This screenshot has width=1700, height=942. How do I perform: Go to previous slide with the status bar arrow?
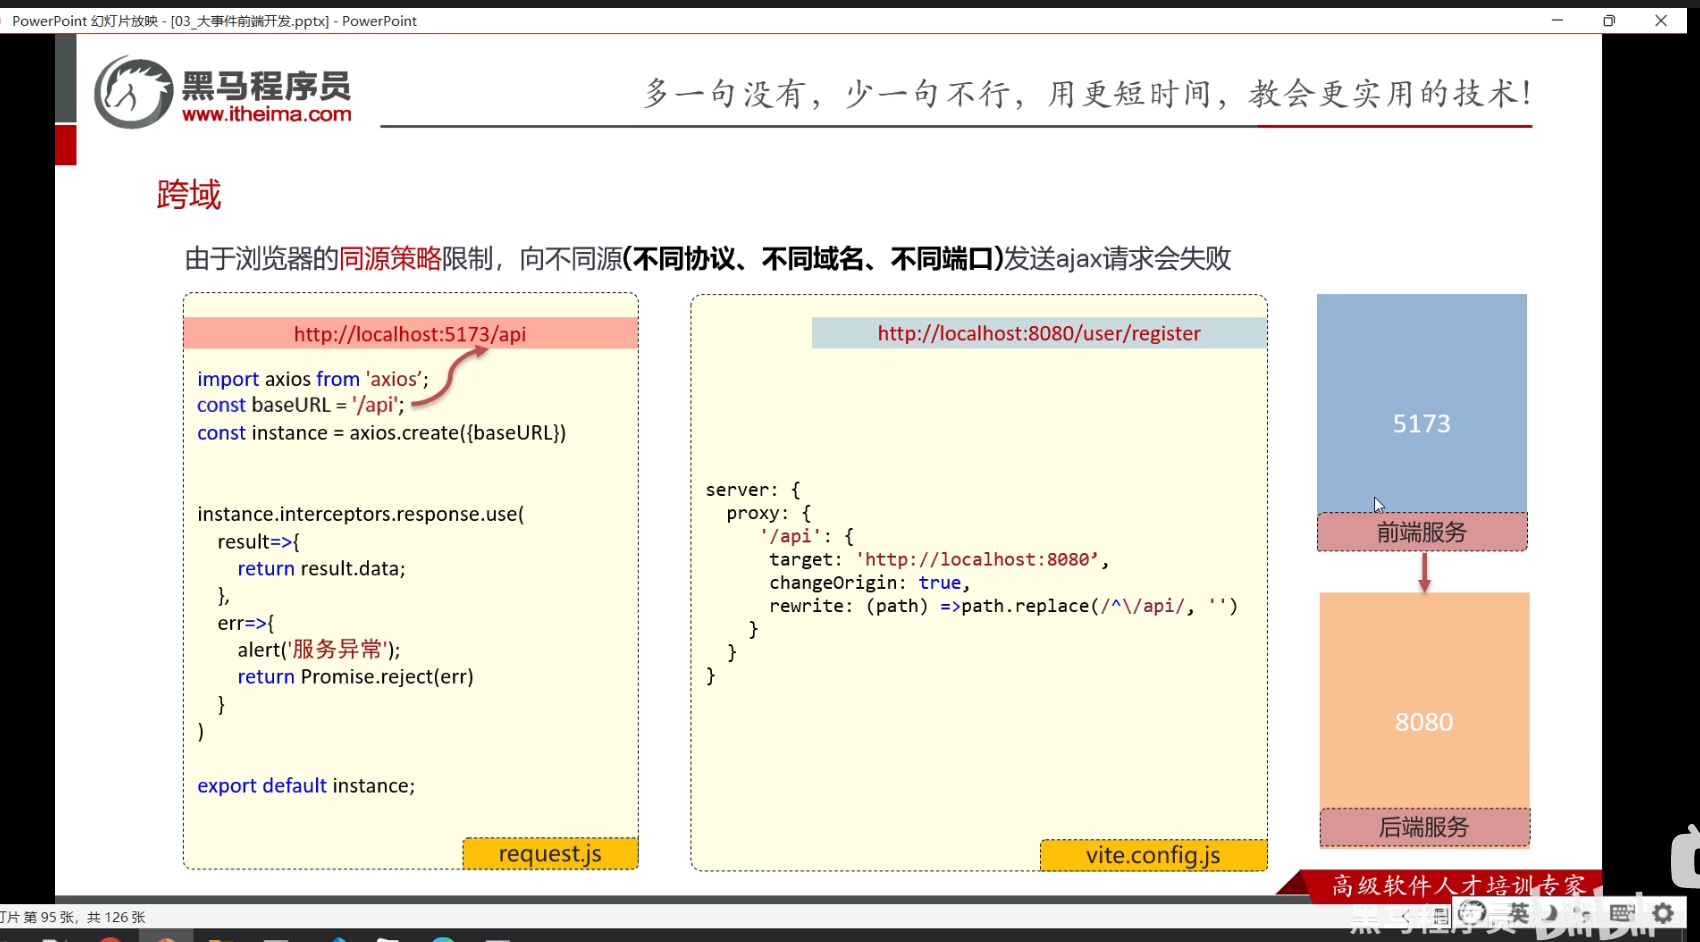pyautogui.click(x=1407, y=915)
